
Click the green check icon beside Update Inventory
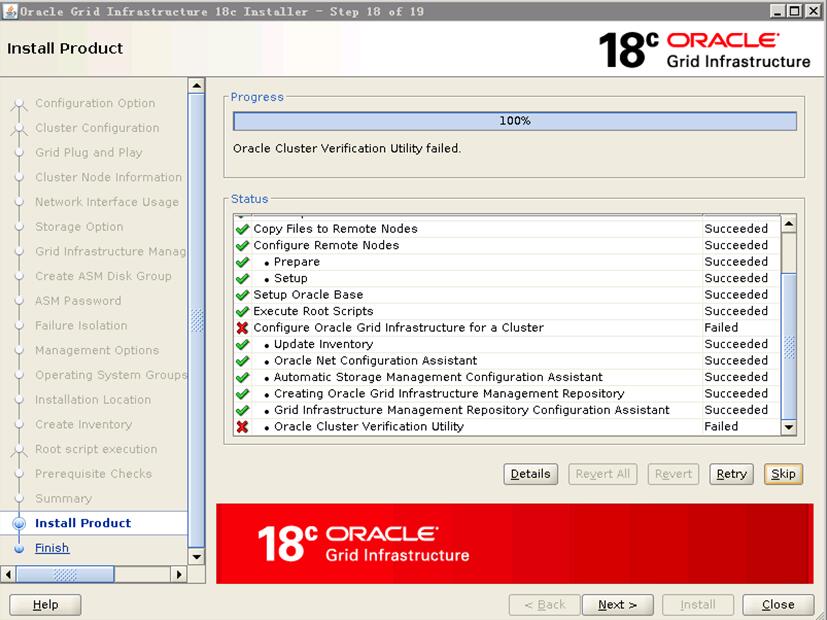click(242, 344)
